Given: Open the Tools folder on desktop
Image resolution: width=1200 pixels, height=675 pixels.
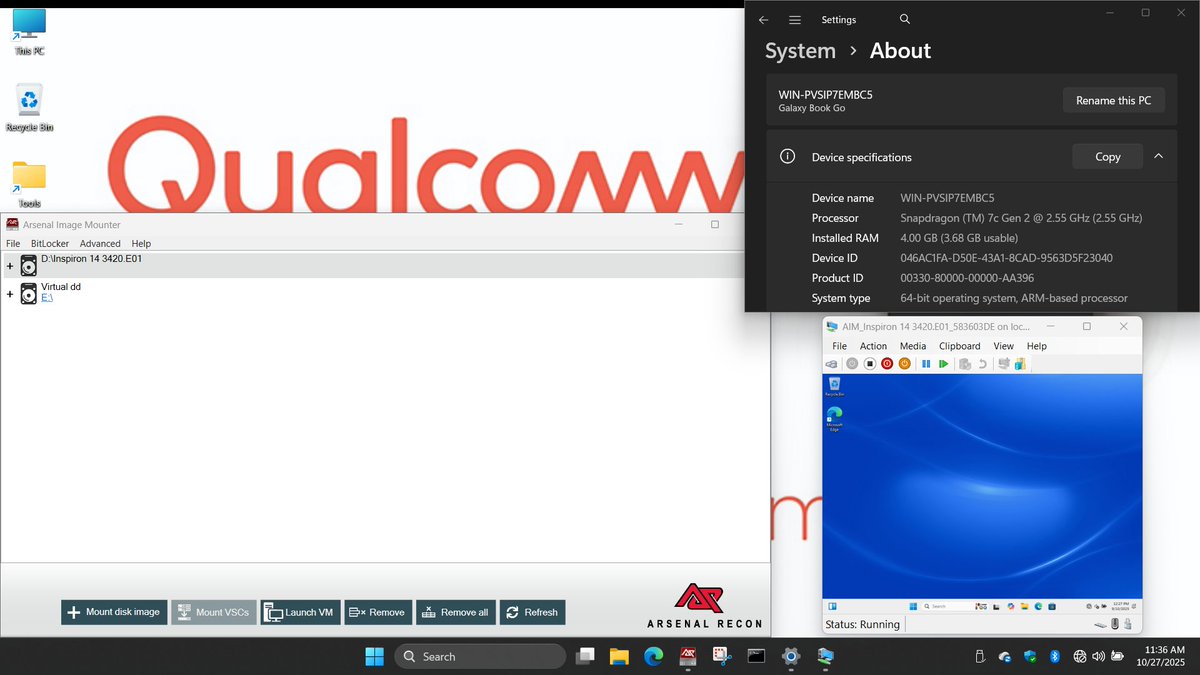Looking at the screenshot, I should [29, 184].
